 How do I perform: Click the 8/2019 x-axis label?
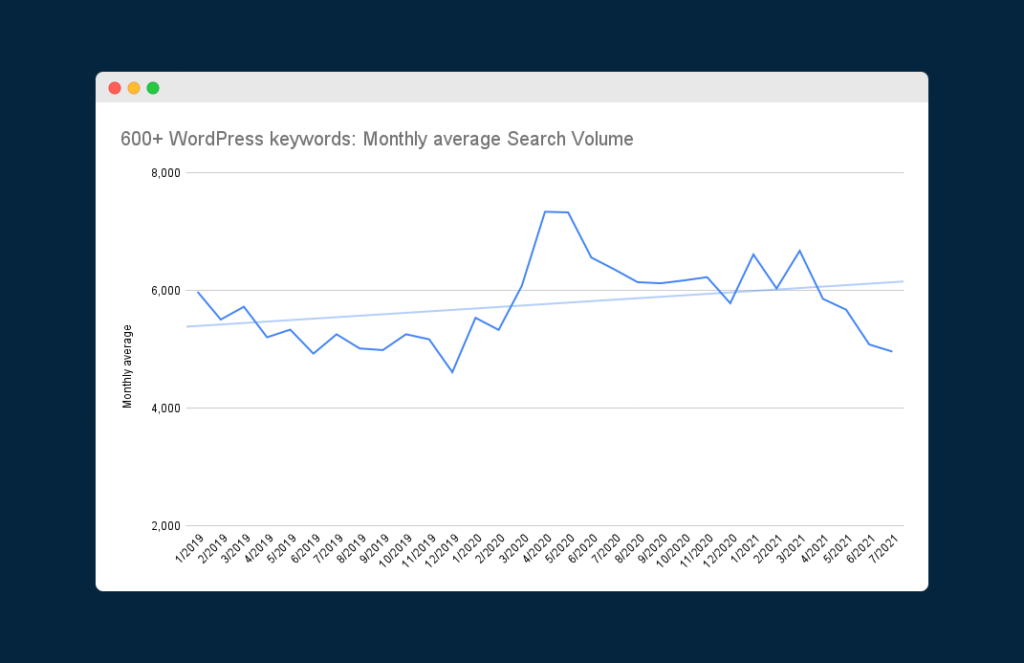tap(351, 549)
